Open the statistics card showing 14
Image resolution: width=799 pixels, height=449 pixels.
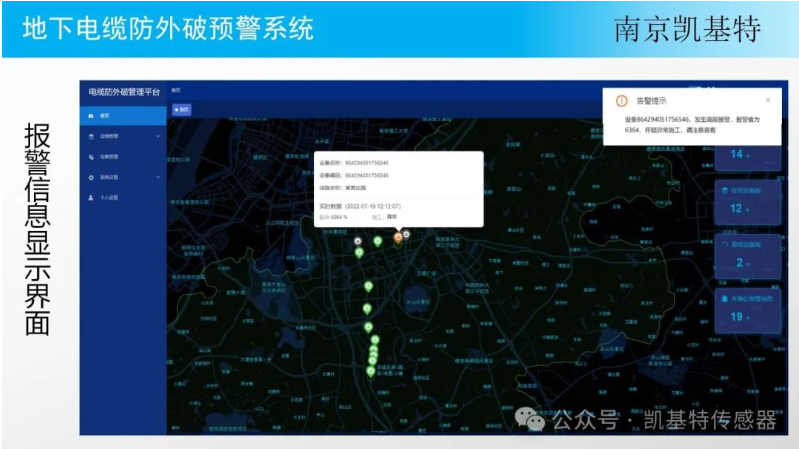pyautogui.click(x=748, y=156)
